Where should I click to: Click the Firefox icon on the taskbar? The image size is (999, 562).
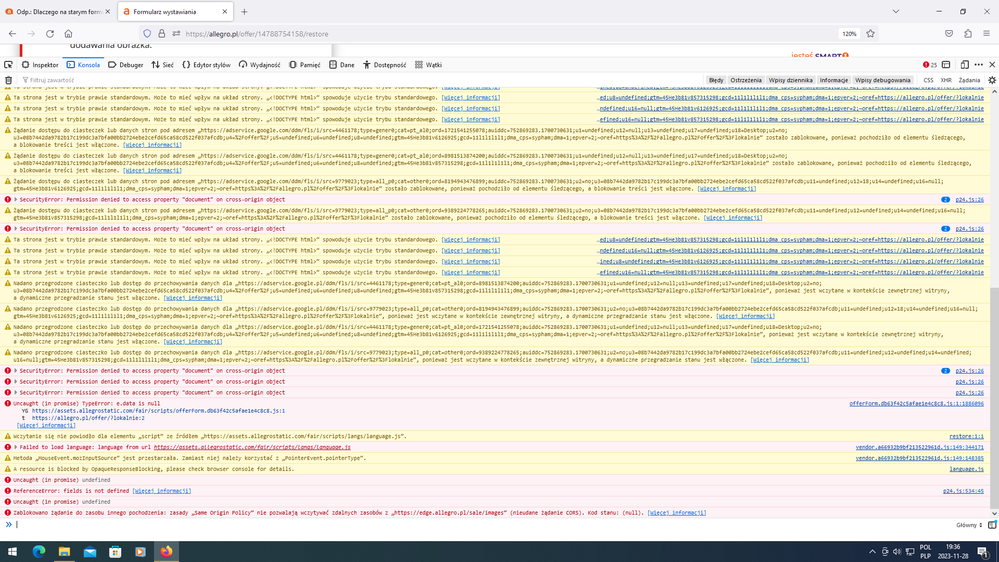click(x=166, y=551)
